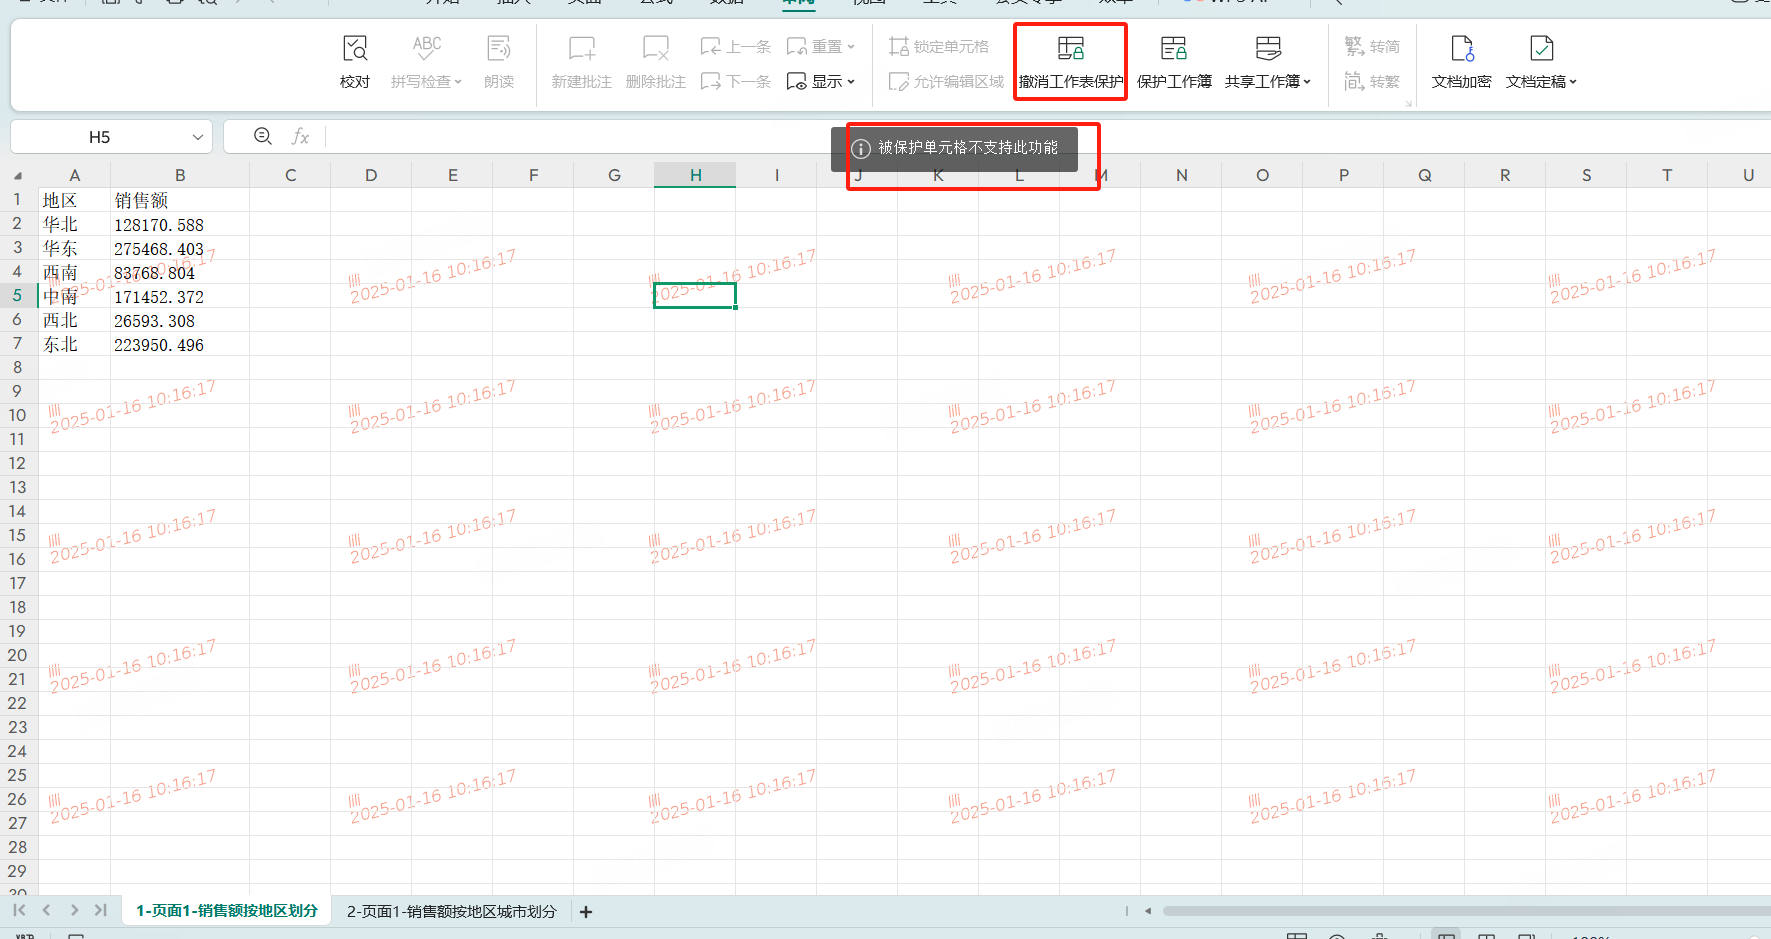Click 撤消工作表保护 to unprotect the sheet
The width and height of the screenshot is (1771, 939).
(x=1070, y=62)
